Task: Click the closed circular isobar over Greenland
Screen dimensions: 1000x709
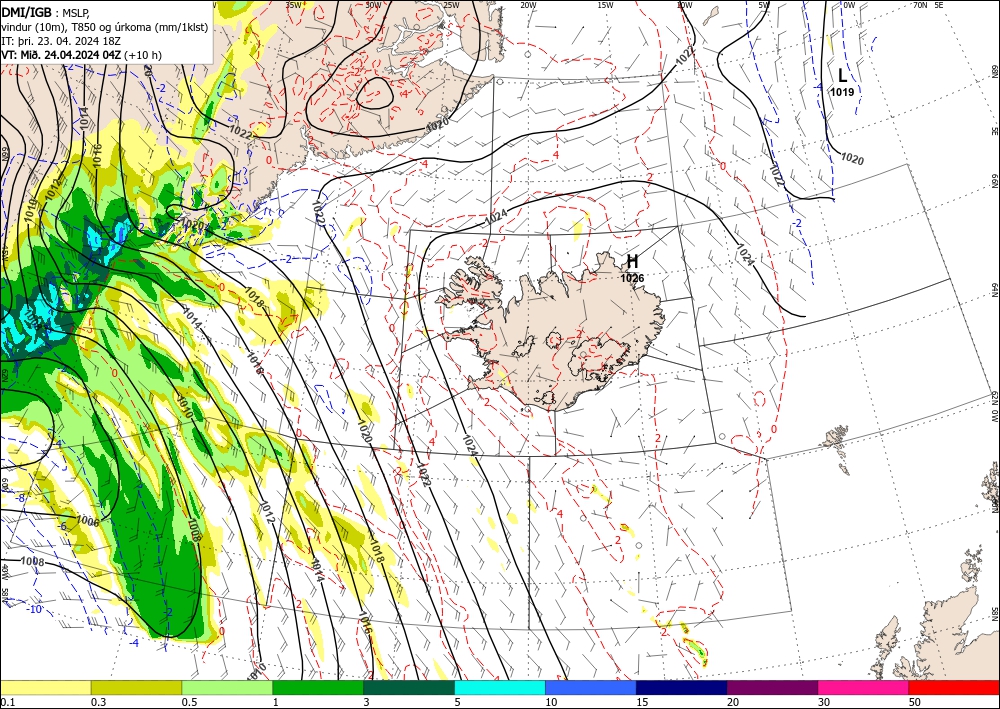Action: (x=374, y=94)
